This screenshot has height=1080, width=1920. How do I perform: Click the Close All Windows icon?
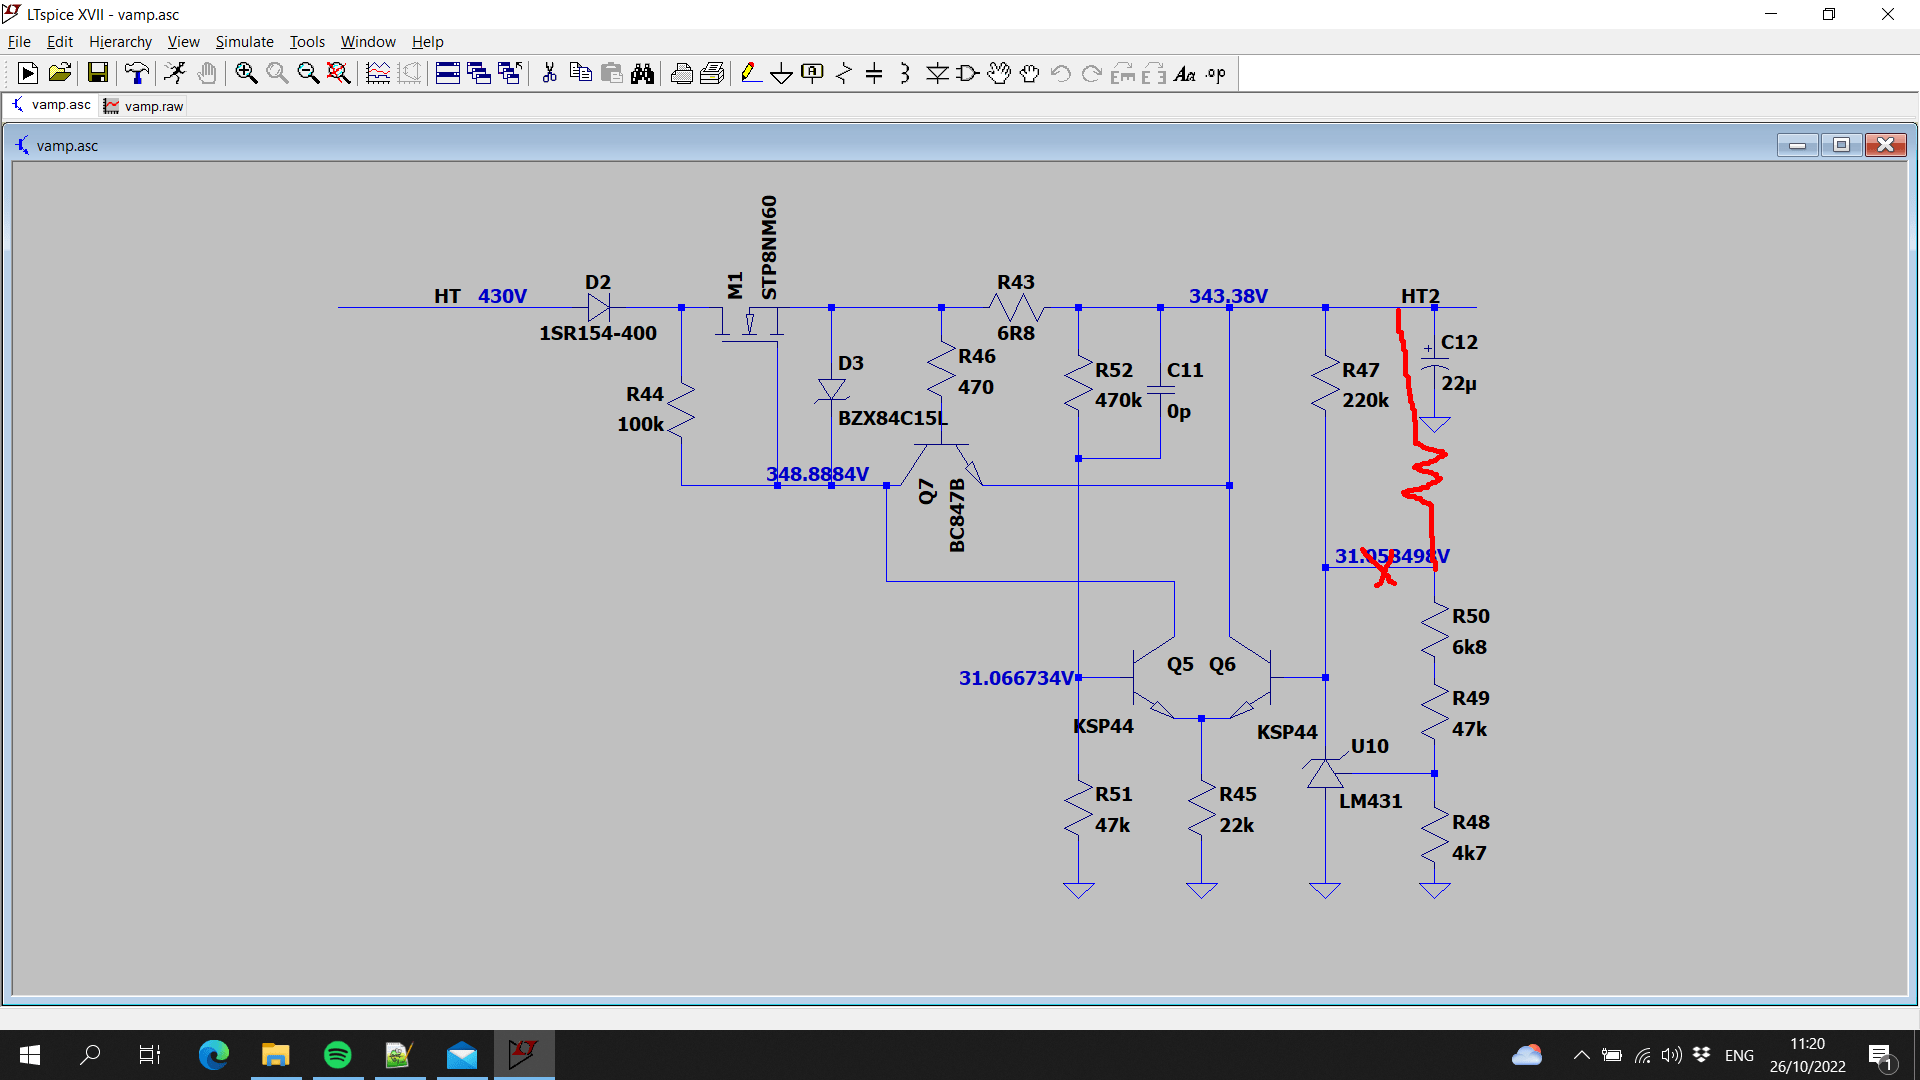[x=510, y=73]
